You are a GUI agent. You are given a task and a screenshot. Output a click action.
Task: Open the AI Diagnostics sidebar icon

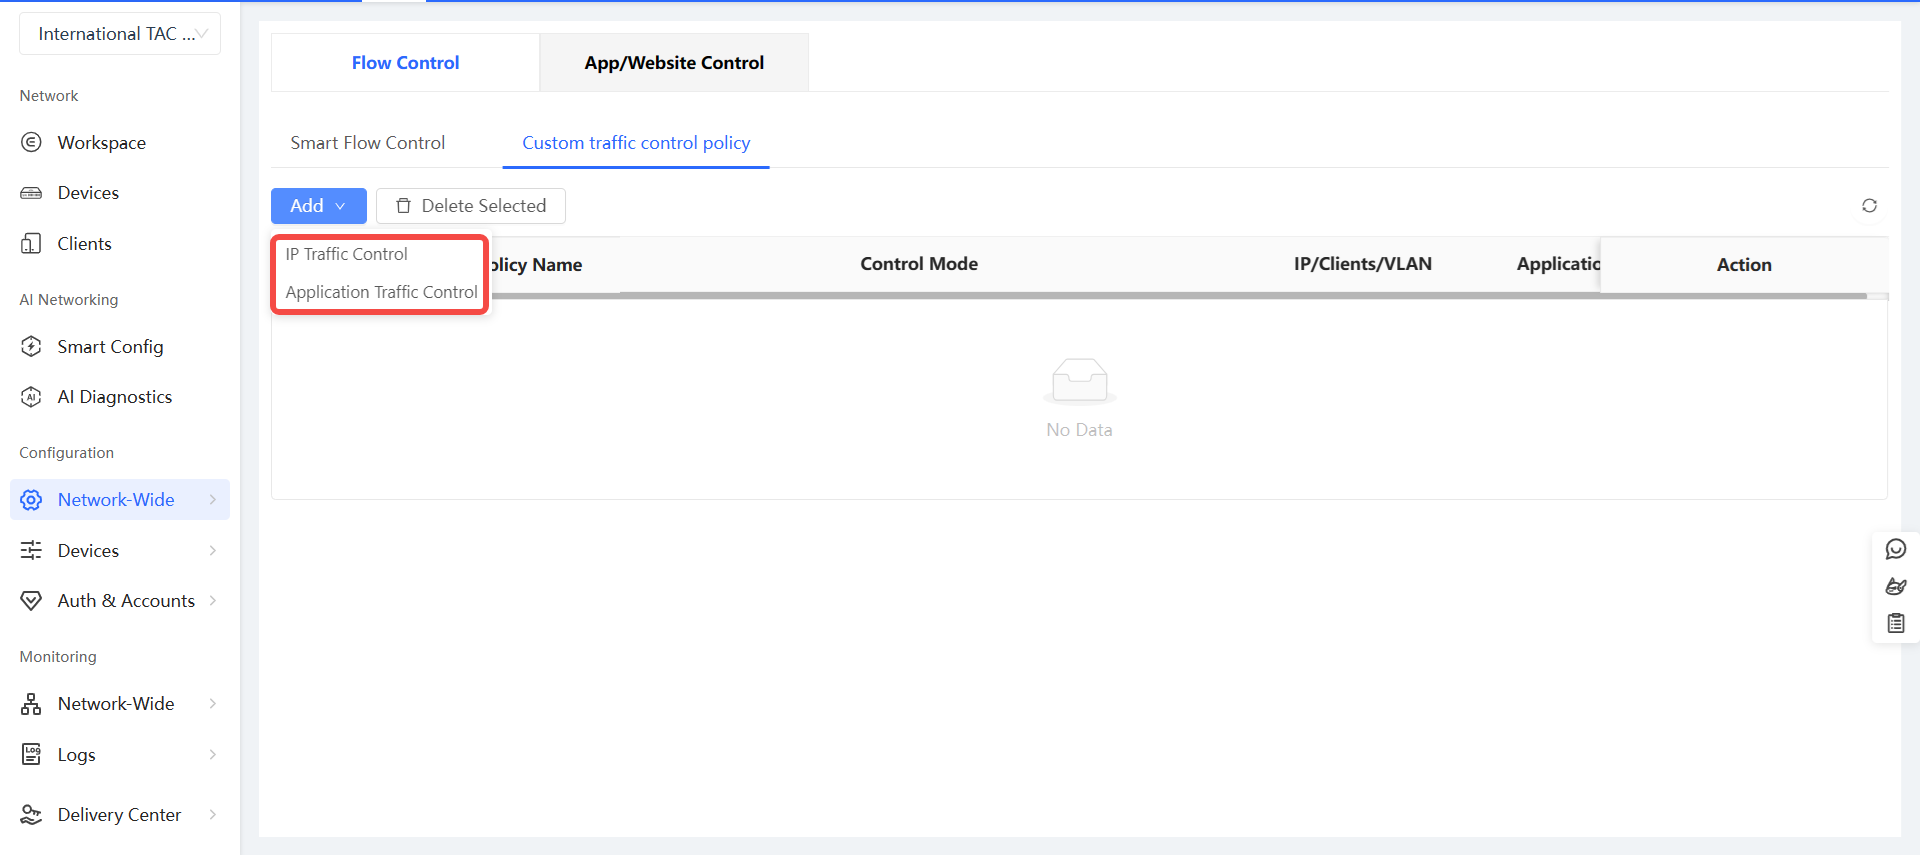coord(32,397)
